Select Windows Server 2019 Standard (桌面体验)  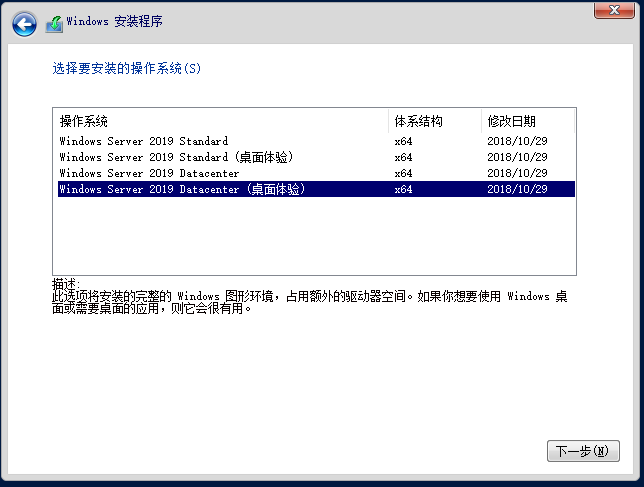[x=176, y=157]
